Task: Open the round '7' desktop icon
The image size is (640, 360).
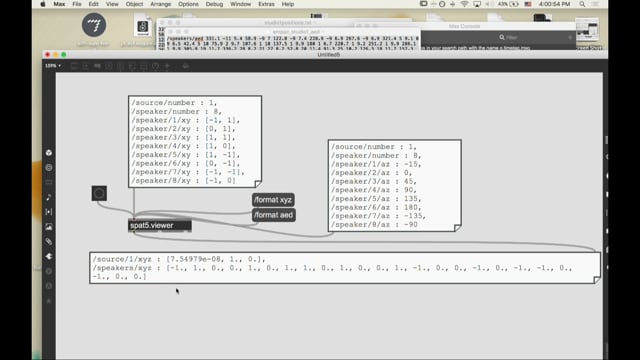Action: (94, 25)
